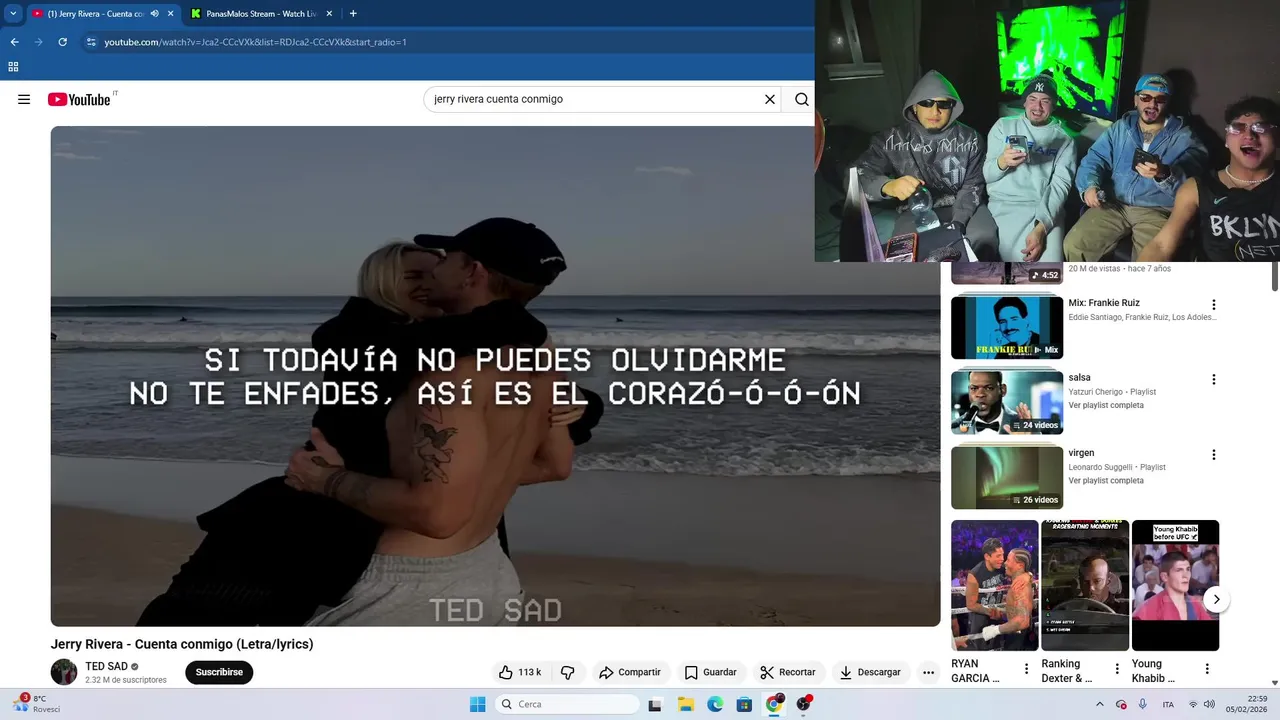Like the video with thumbs up
Viewport: 1280px width, 720px height.
click(x=520, y=672)
